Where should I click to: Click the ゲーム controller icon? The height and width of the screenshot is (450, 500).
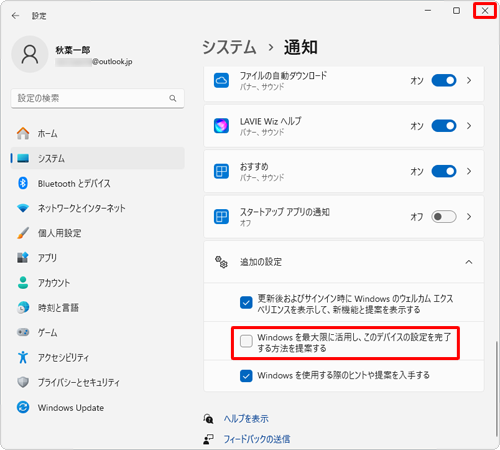point(23,332)
